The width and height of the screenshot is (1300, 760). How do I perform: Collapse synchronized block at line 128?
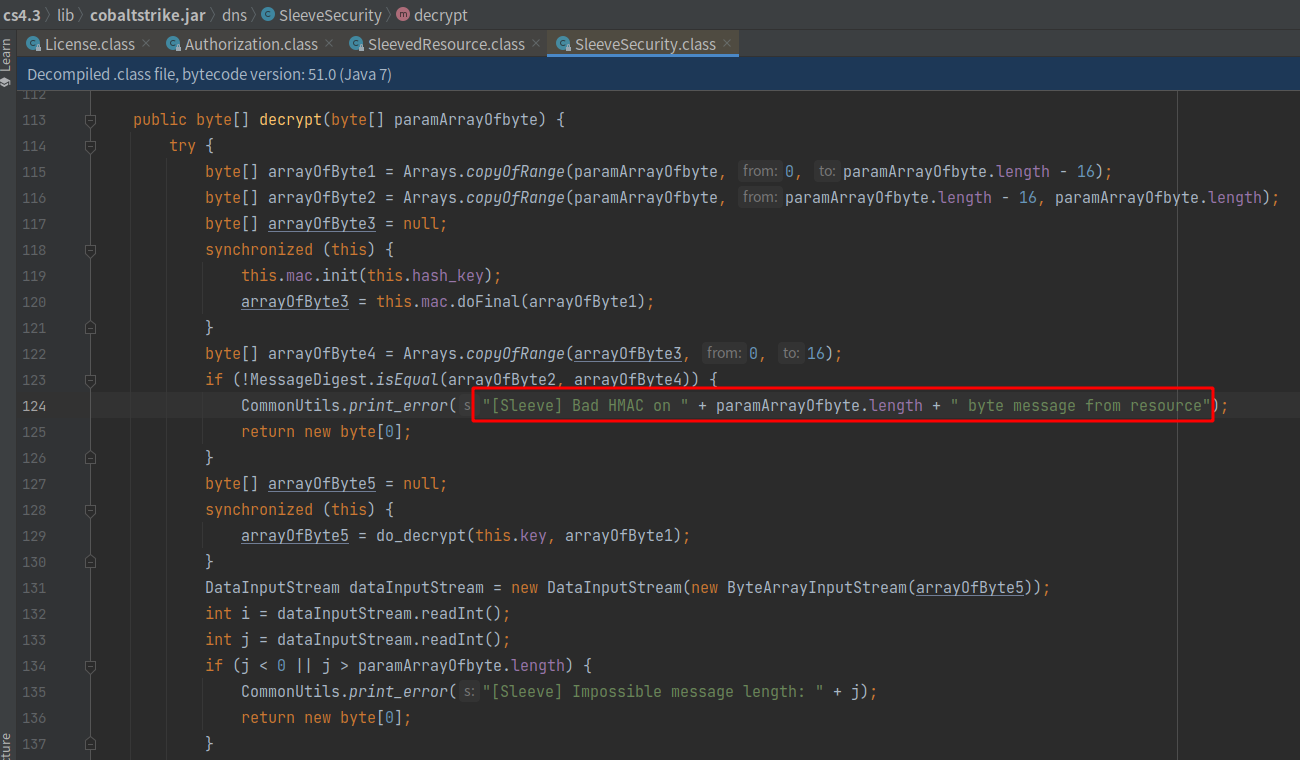90,510
